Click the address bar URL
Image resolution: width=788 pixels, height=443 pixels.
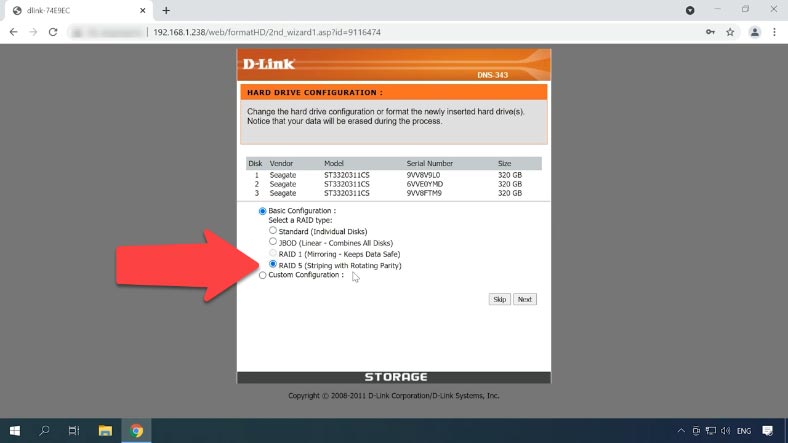(x=267, y=32)
